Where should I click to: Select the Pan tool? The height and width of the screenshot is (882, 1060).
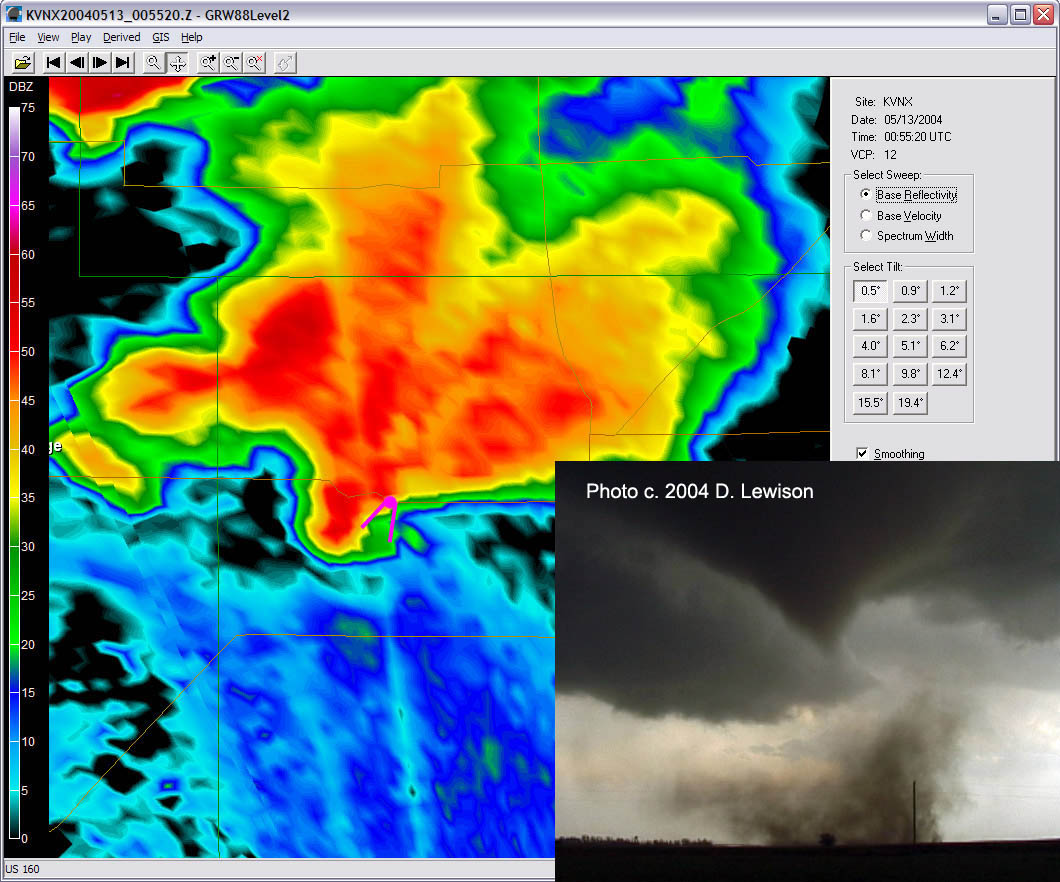[x=176, y=62]
